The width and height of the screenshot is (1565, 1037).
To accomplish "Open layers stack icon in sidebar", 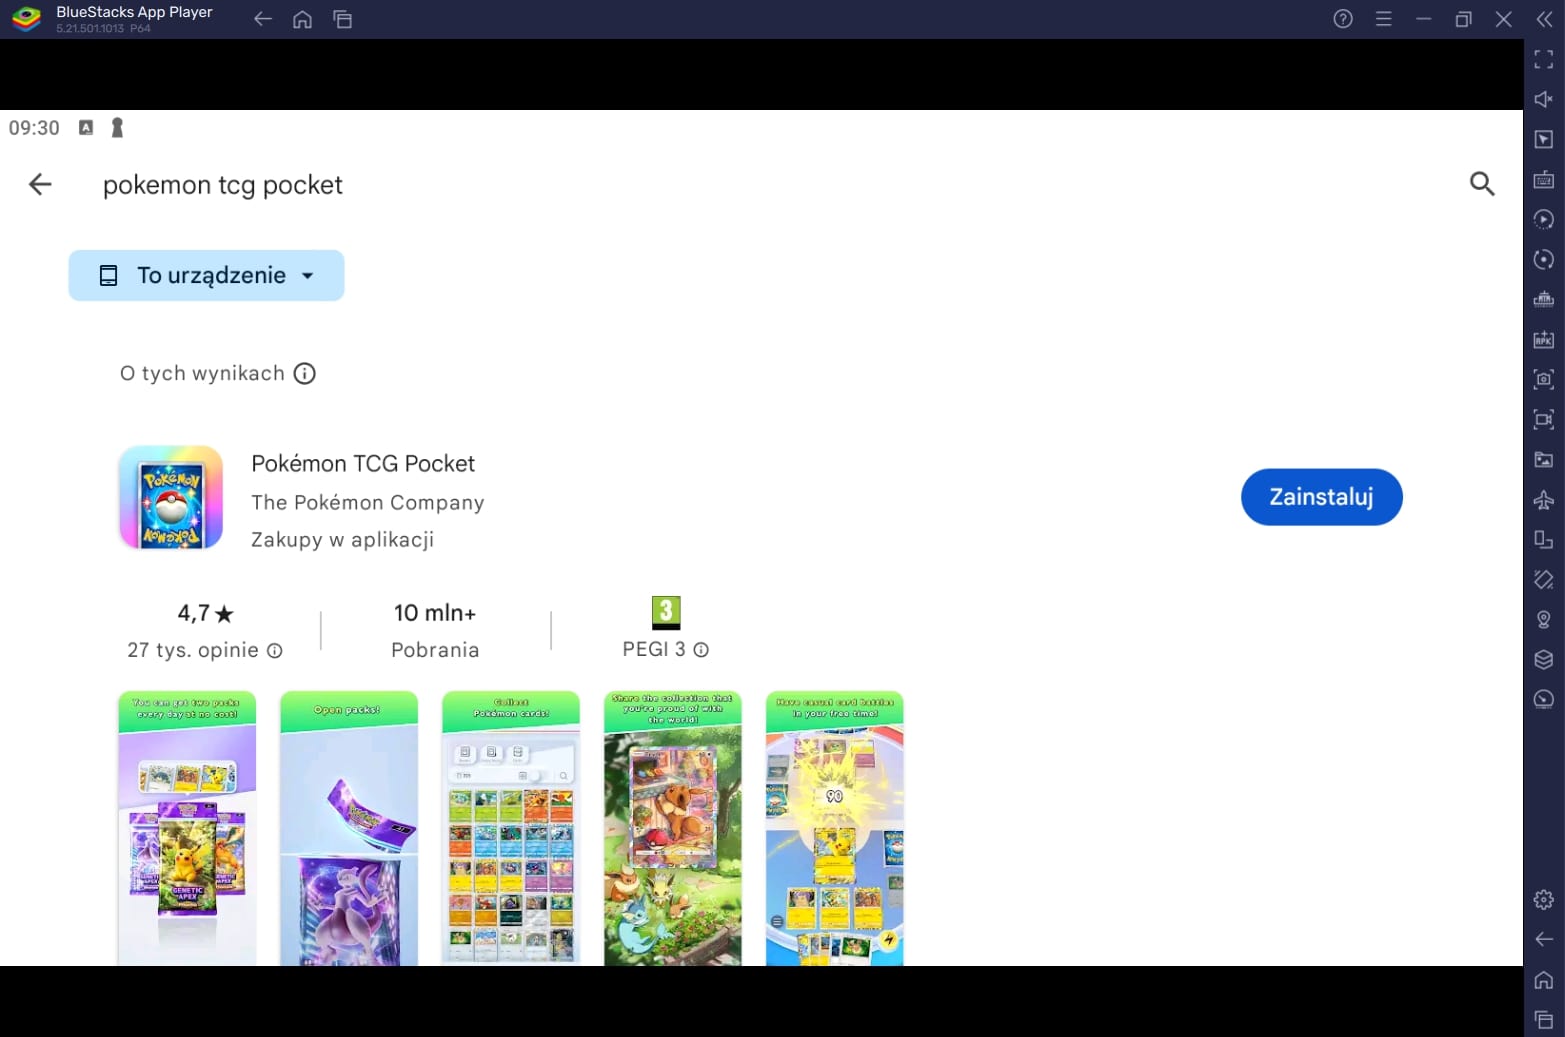I will point(1544,660).
